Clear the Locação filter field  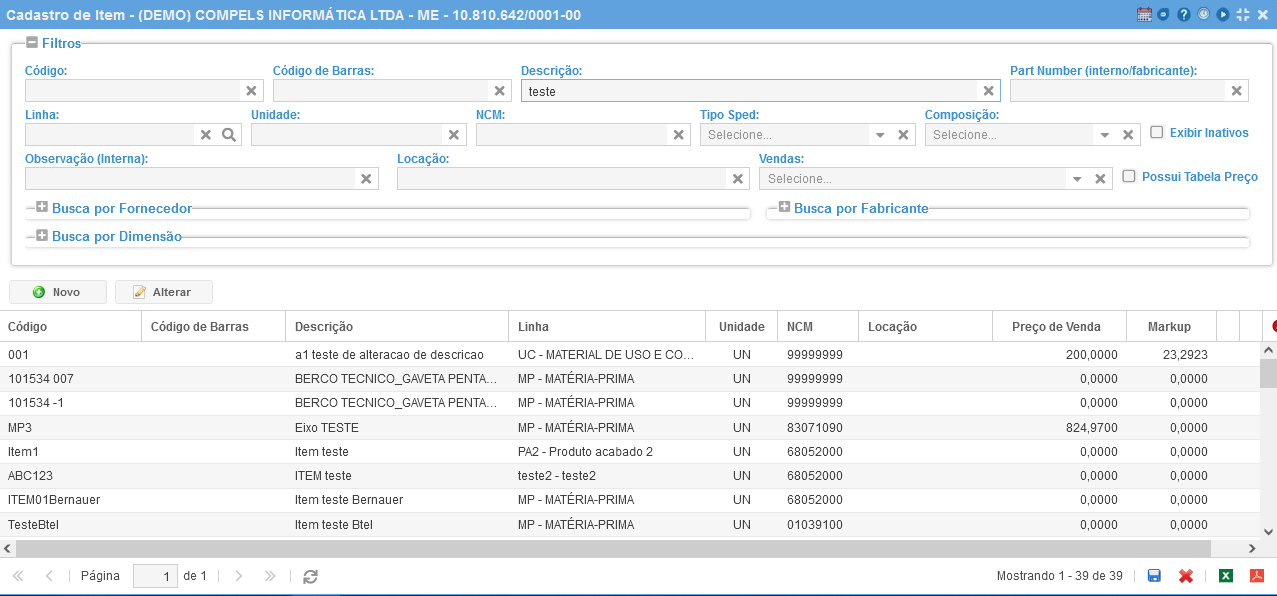738,179
